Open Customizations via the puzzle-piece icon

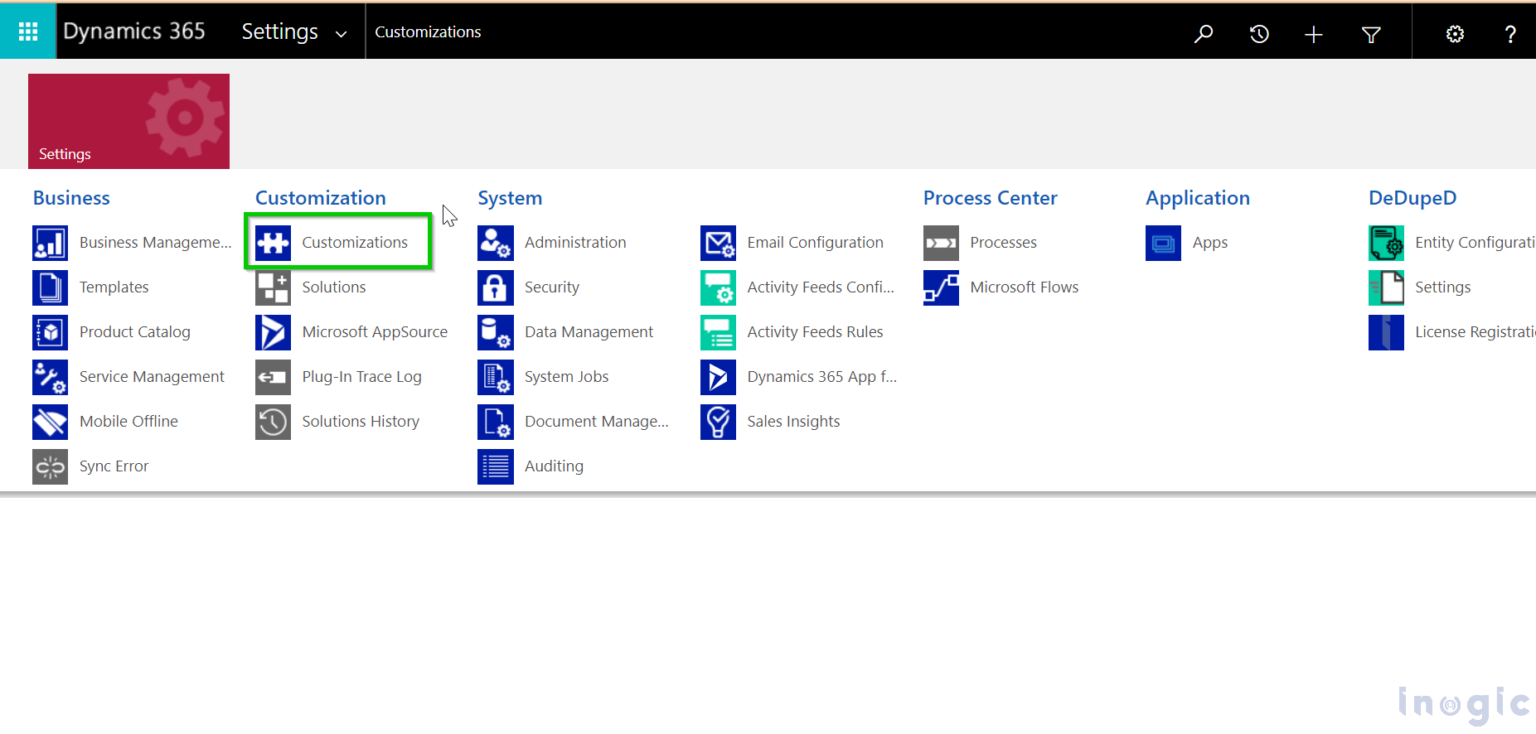[273, 242]
